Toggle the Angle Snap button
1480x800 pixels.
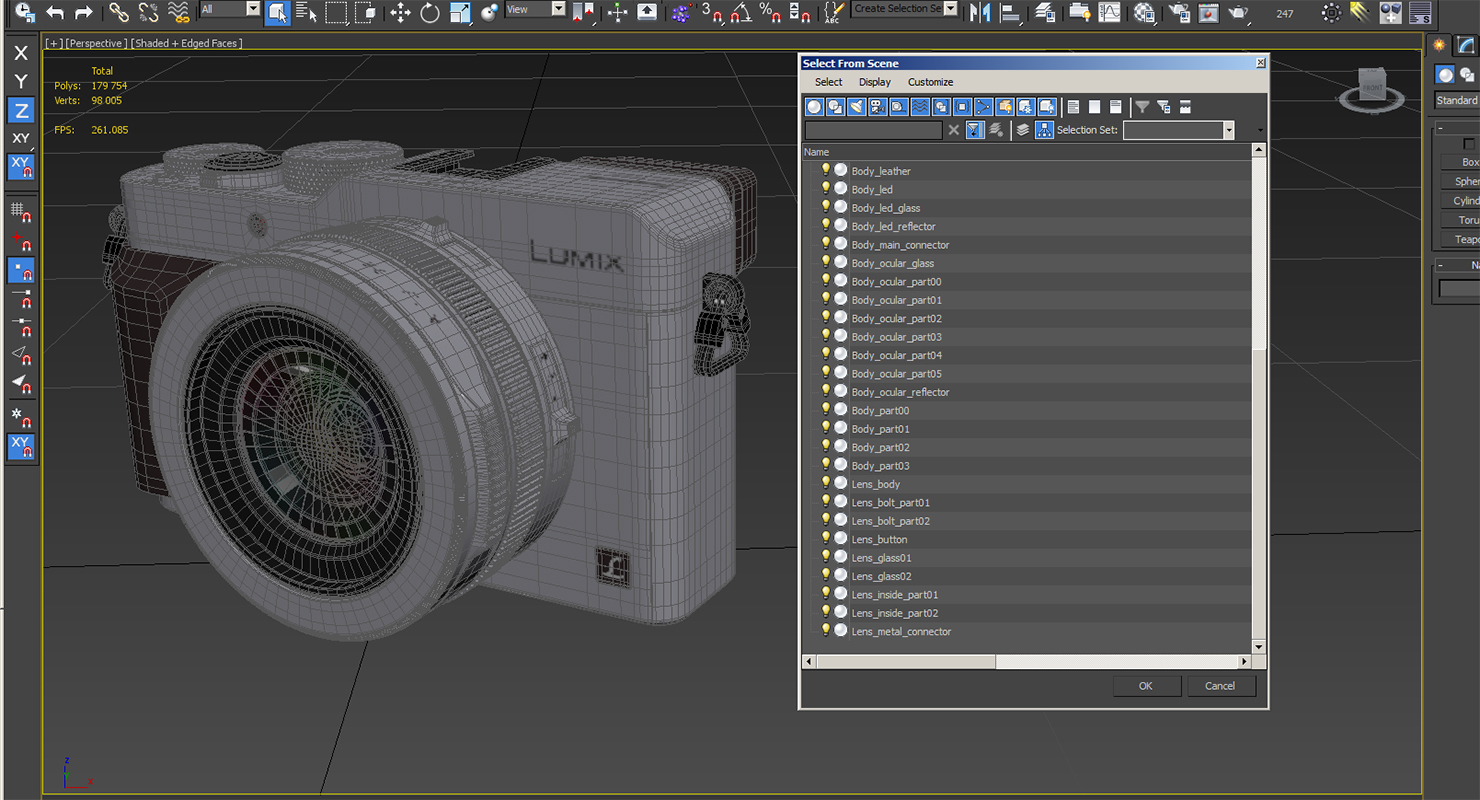(741, 12)
